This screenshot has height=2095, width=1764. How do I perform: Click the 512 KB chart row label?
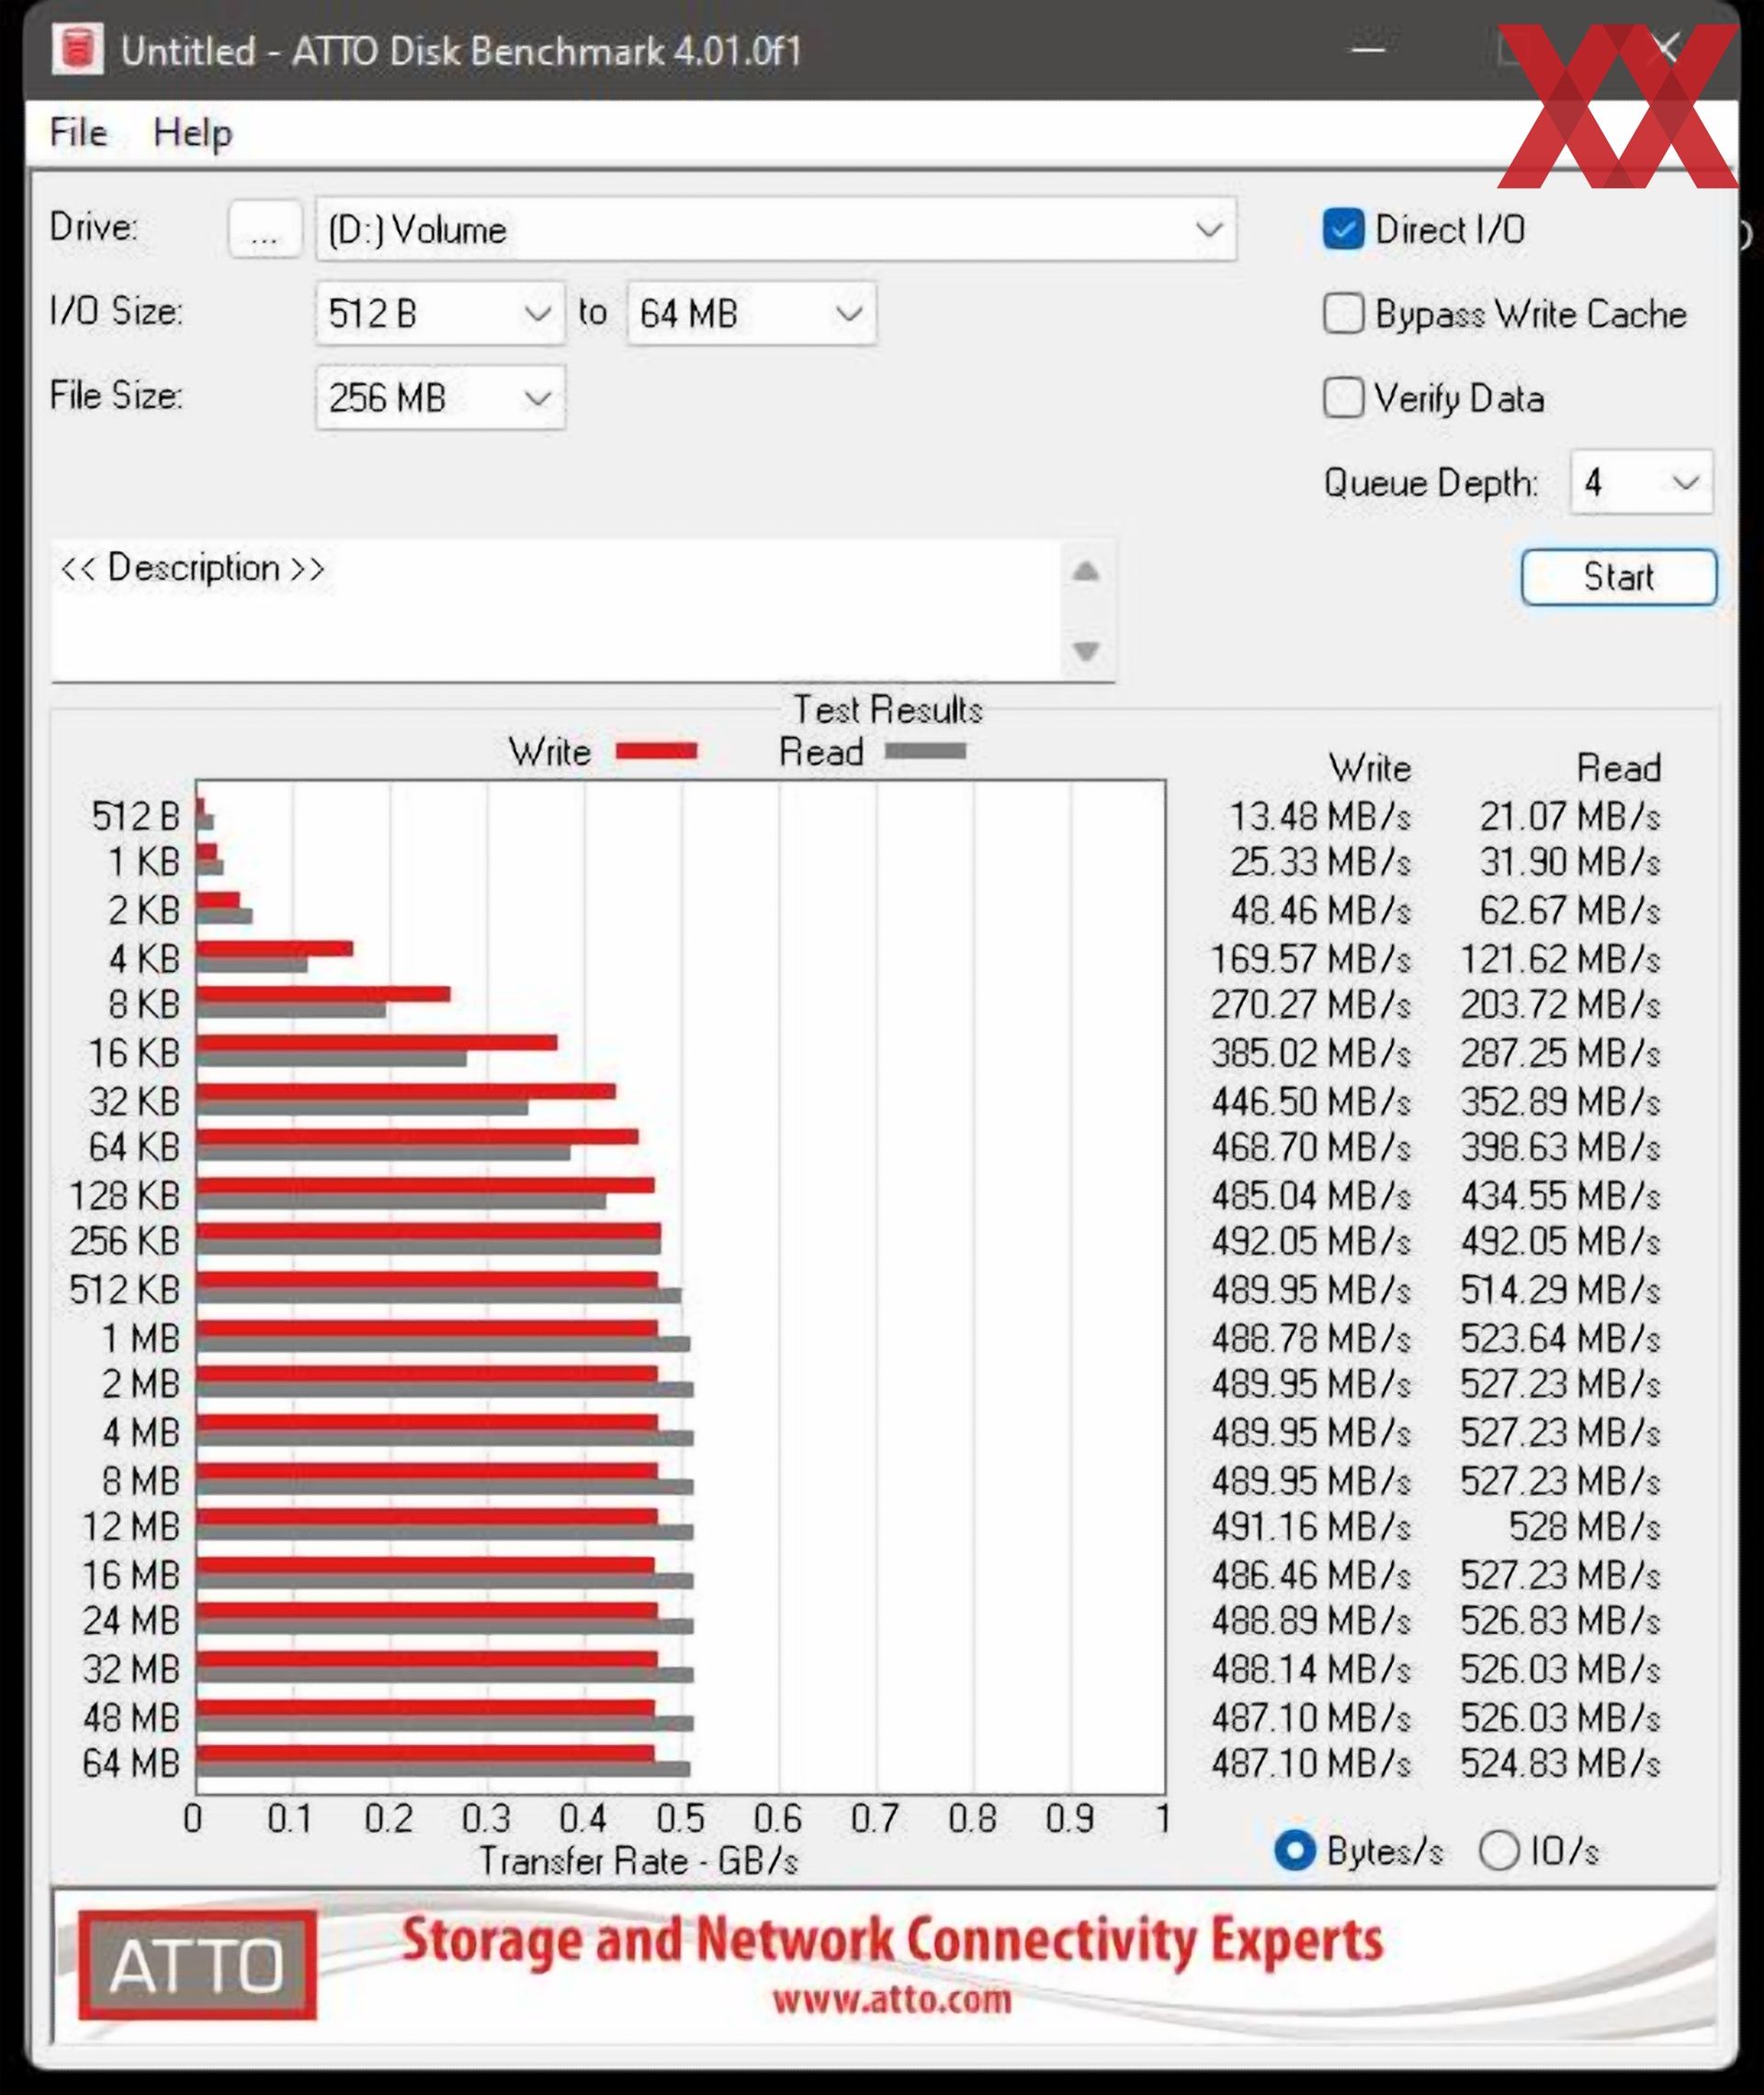[124, 1289]
